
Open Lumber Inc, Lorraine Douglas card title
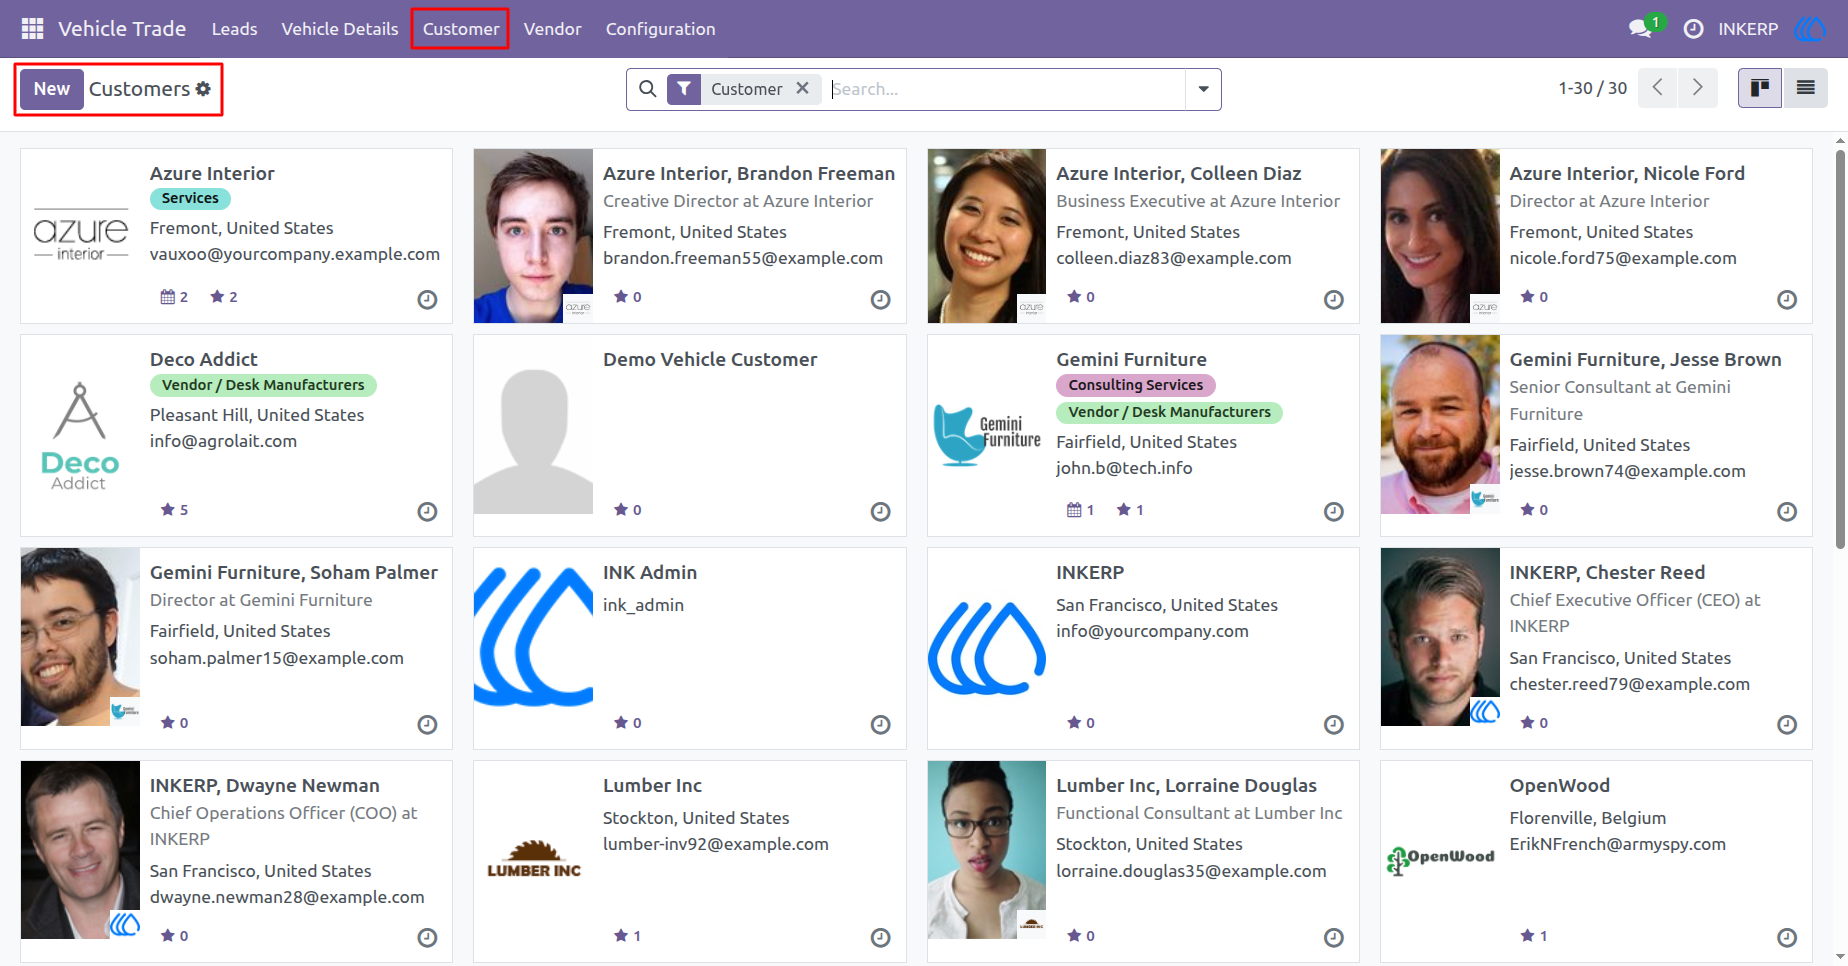point(1186,786)
